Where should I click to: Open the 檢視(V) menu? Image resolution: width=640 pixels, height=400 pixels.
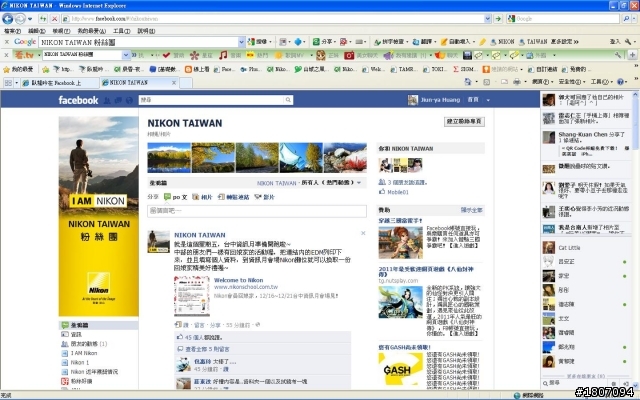click(x=61, y=31)
